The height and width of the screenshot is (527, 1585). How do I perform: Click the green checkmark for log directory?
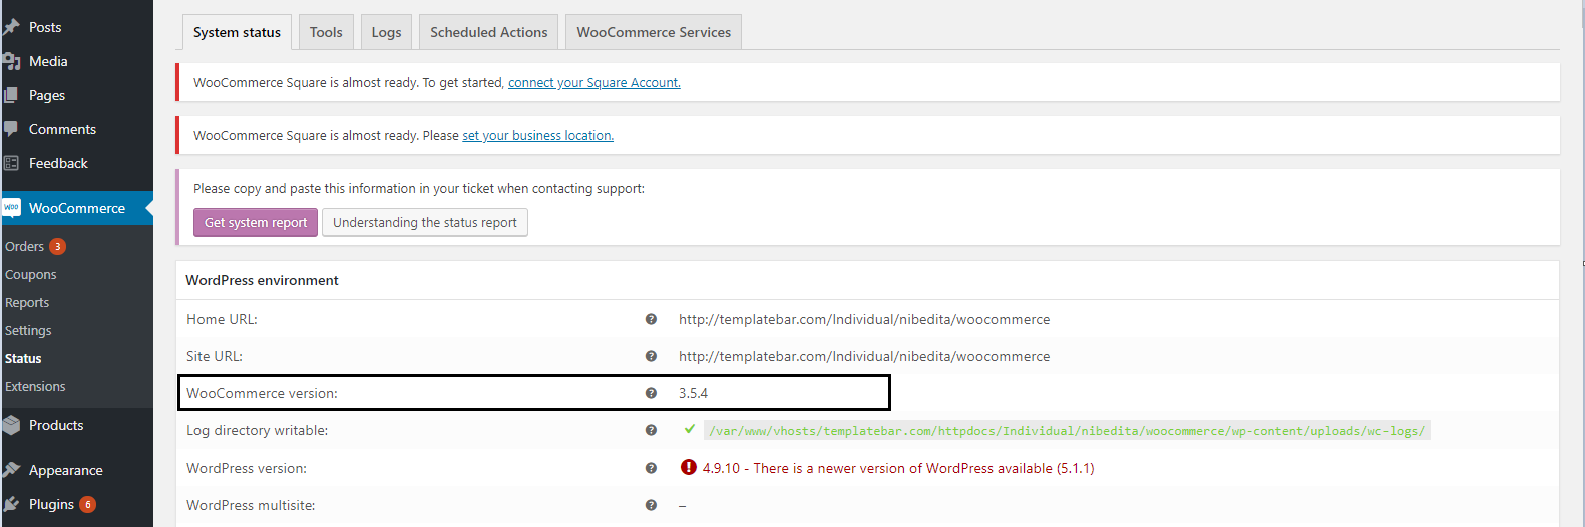[689, 429]
